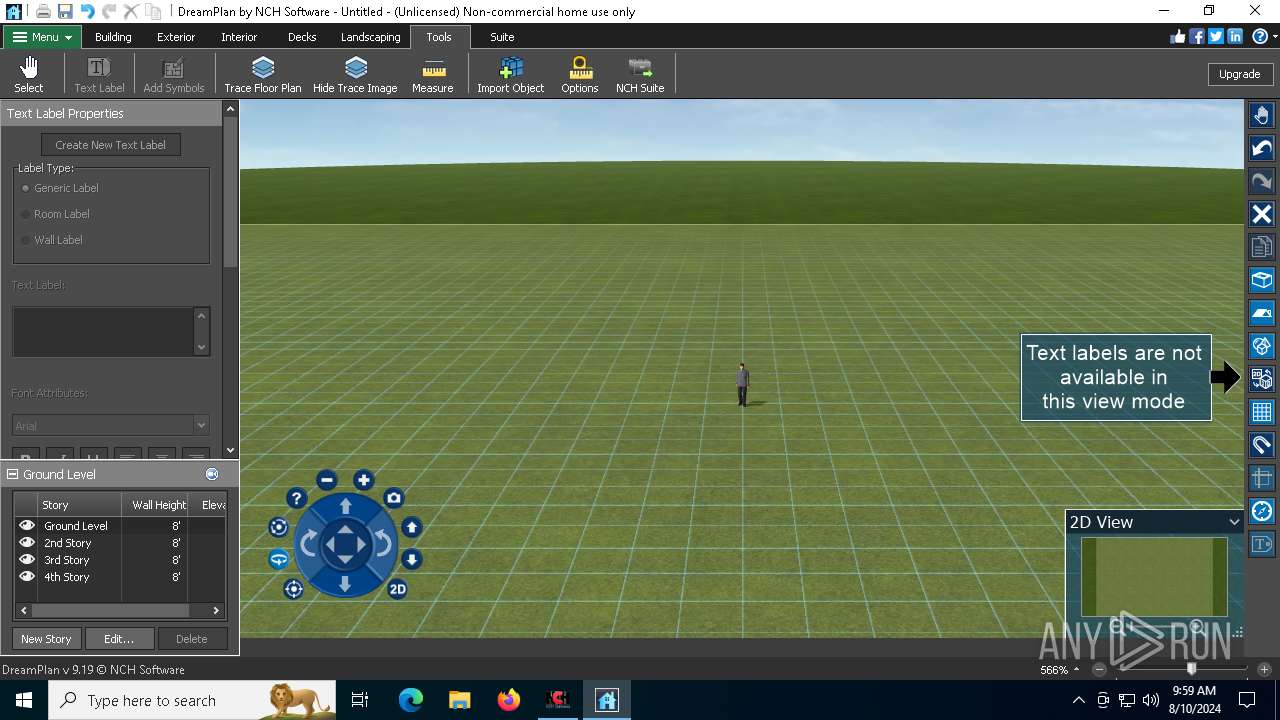
Task: Zoom out with minus on navigation wheel
Action: click(x=327, y=480)
